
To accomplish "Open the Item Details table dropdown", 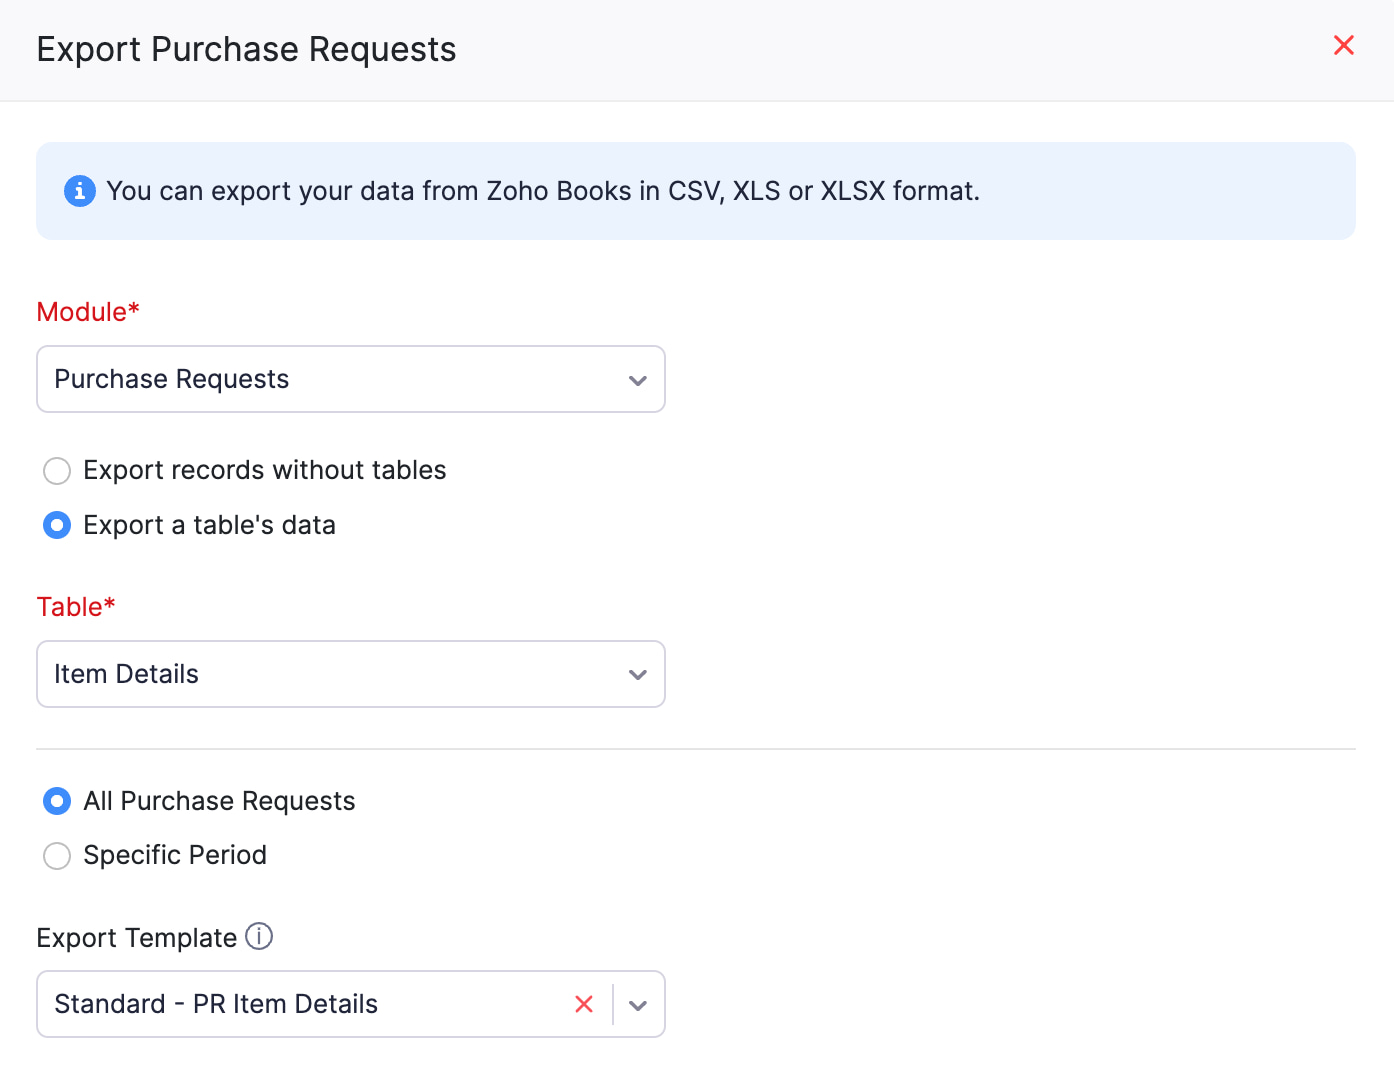I will [350, 674].
